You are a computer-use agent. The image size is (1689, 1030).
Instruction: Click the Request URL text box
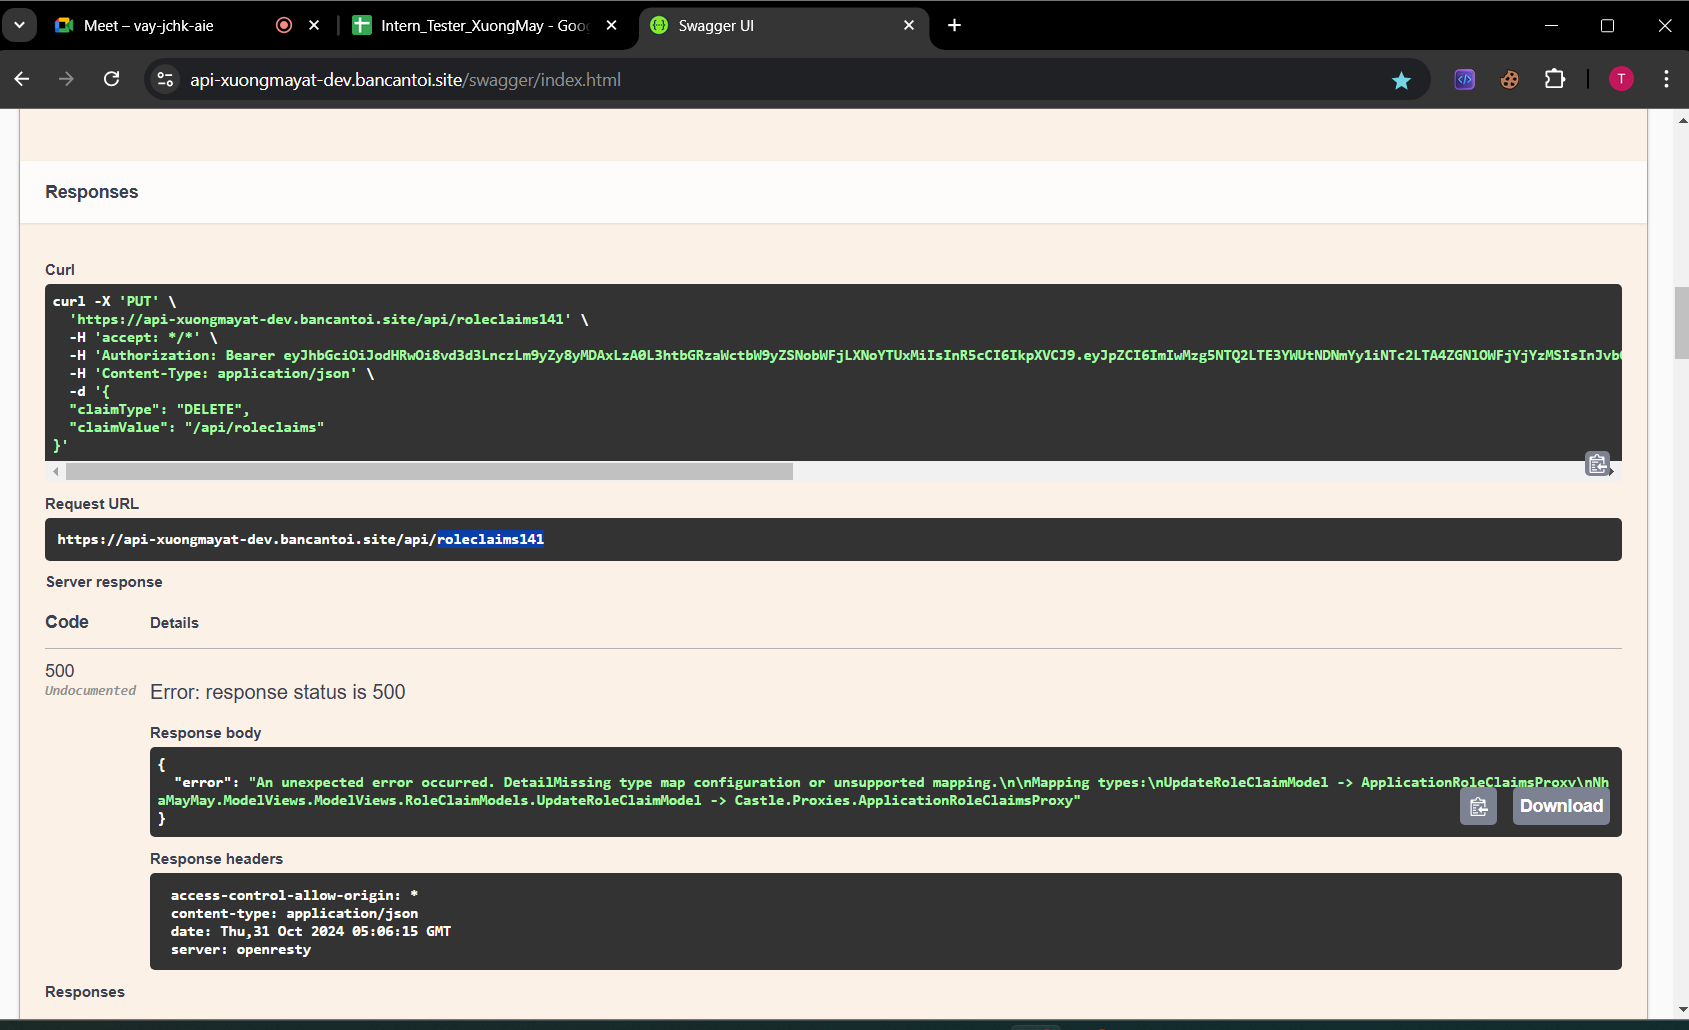point(832,540)
